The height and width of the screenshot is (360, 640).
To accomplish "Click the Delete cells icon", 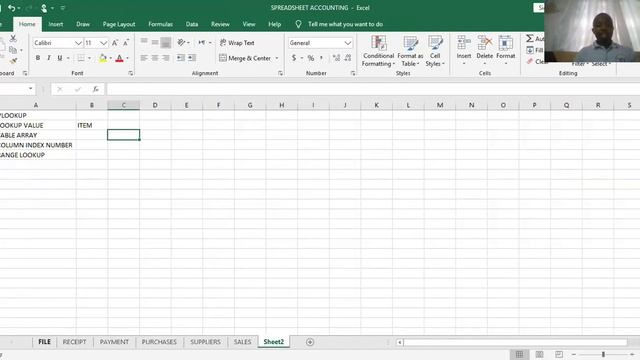I will coord(484,43).
